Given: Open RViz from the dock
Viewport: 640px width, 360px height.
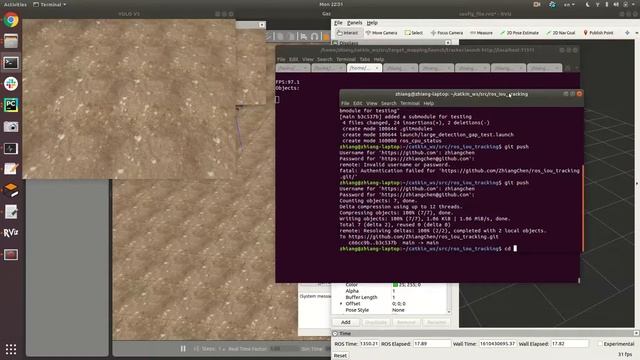Looking at the screenshot, I should coord(11,233).
